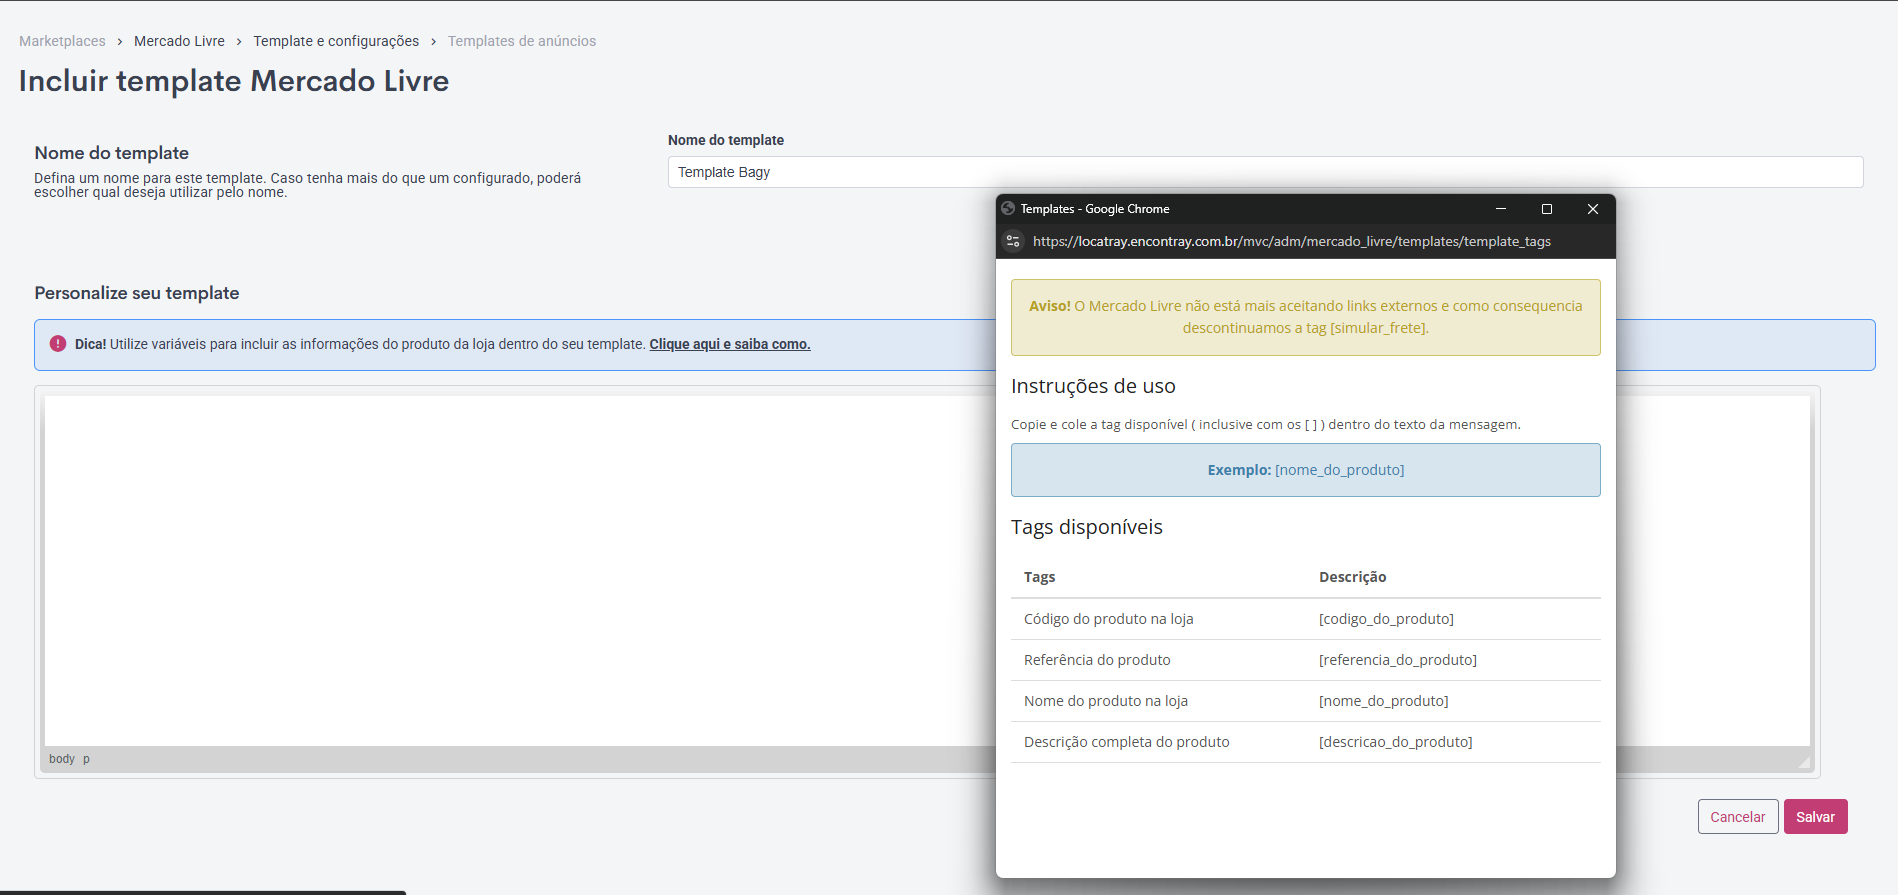
Task: Click the [referencia_do_produto] tag
Action: pos(1397,660)
